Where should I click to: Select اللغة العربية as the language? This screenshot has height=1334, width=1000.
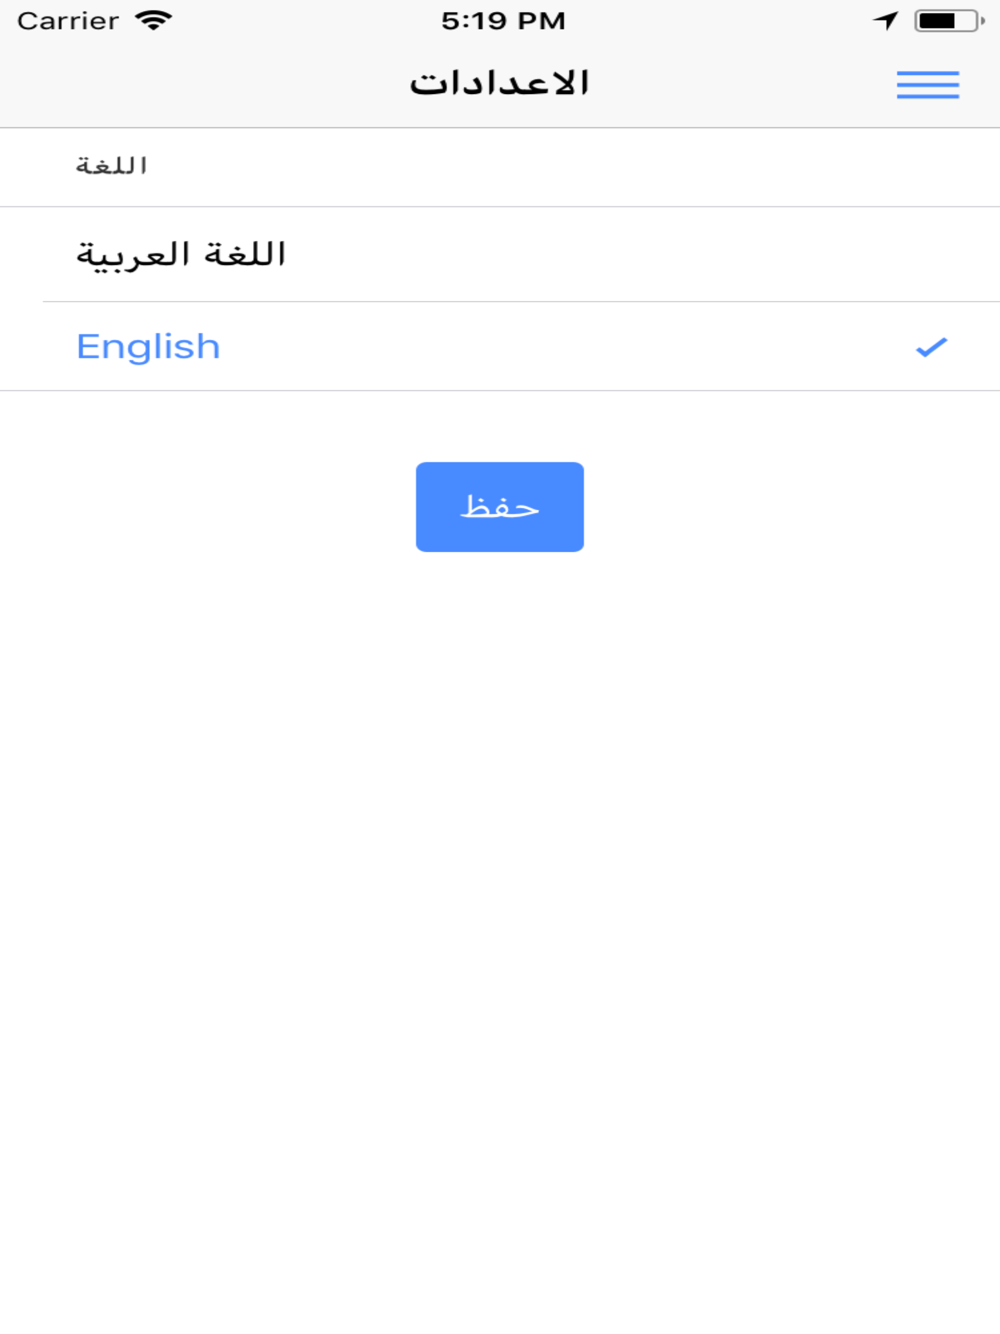500,254
